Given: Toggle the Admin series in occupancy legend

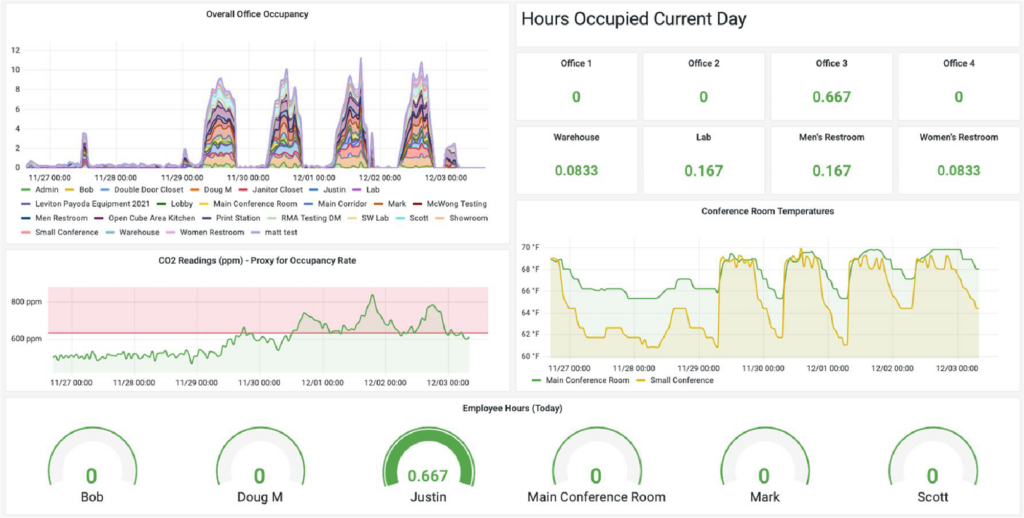Looking at the screenshot, I should coord(46,188).
